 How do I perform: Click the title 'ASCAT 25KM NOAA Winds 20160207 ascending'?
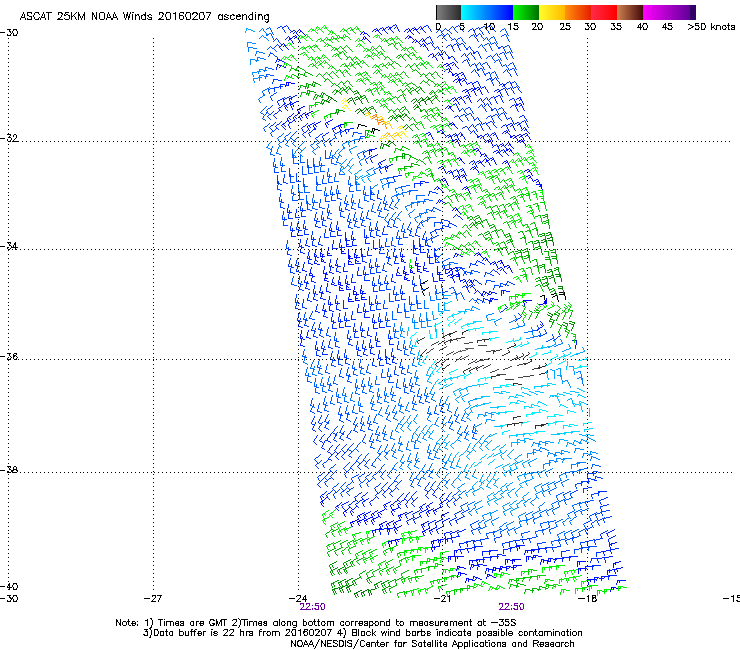[144, 17]
